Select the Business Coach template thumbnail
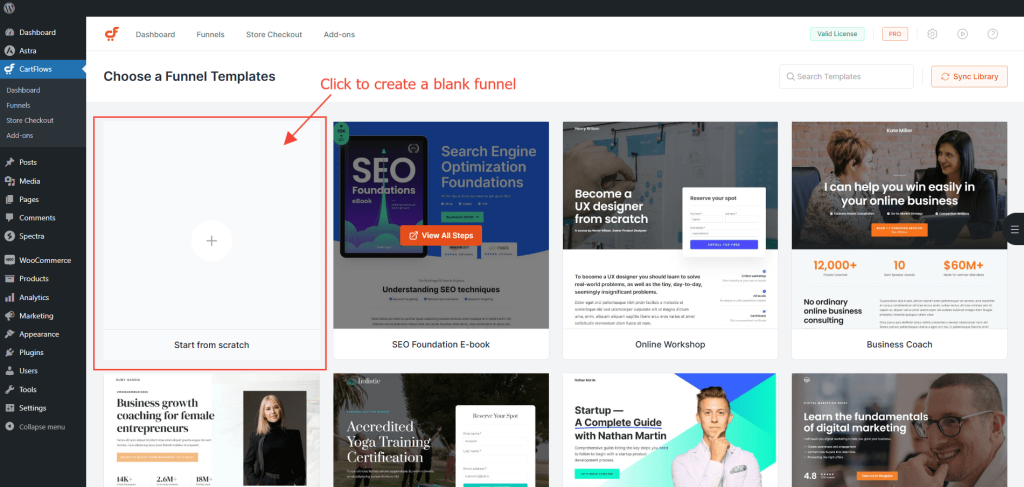The height and width of the screenshot is (487, 1024). tap(898, 225)
